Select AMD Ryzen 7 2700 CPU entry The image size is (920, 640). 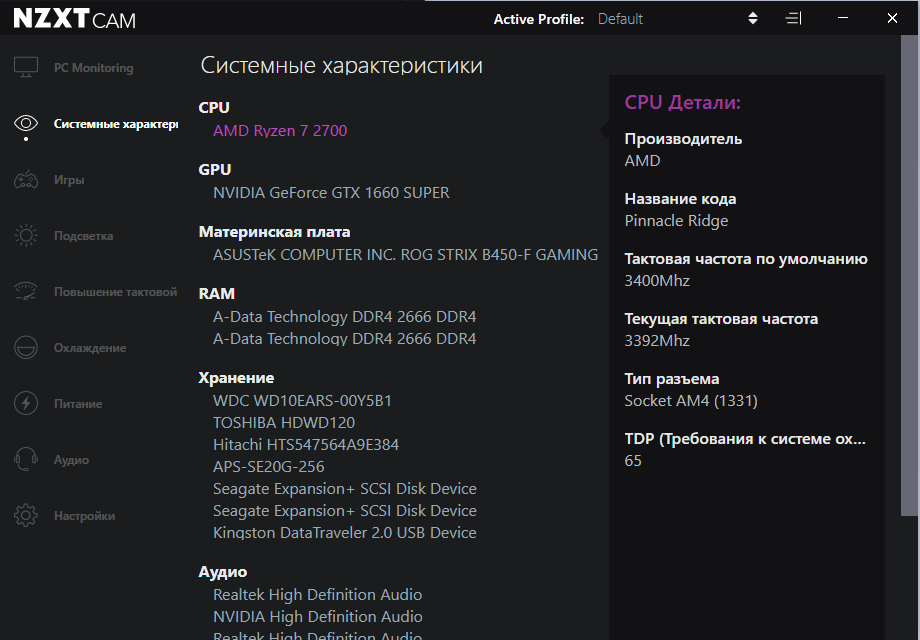[x=280, y=130]
